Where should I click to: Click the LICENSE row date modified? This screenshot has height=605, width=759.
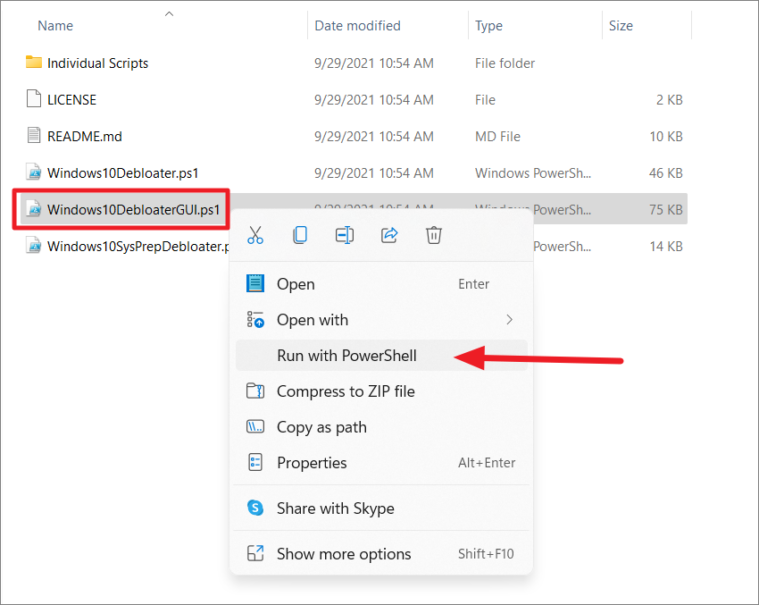coord(374,100)
